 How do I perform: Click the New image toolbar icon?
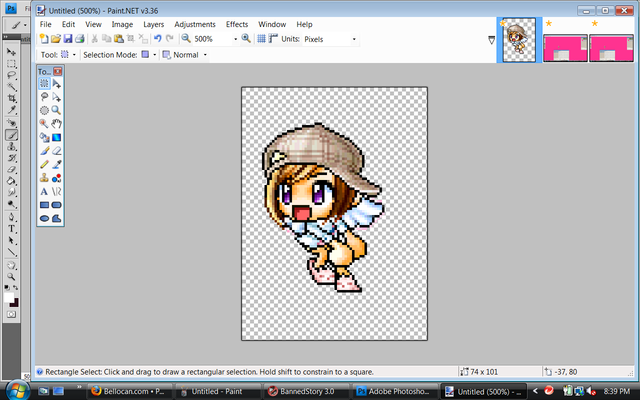pyautogui.click(x=44, y=39)
